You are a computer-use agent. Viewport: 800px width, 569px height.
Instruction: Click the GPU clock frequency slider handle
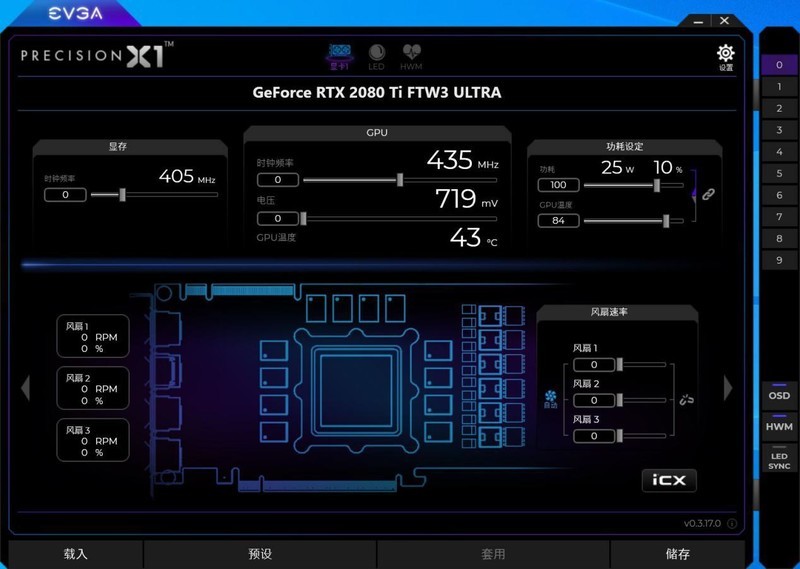400,180
